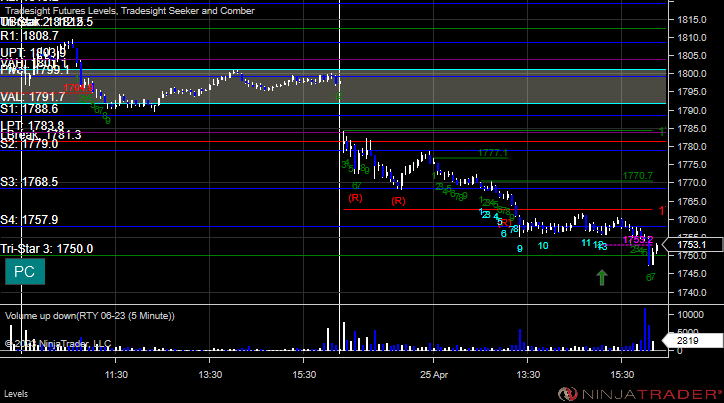724x403 pixels.
Task: Click the 10000 volume axis label
Action: [690, 314]
